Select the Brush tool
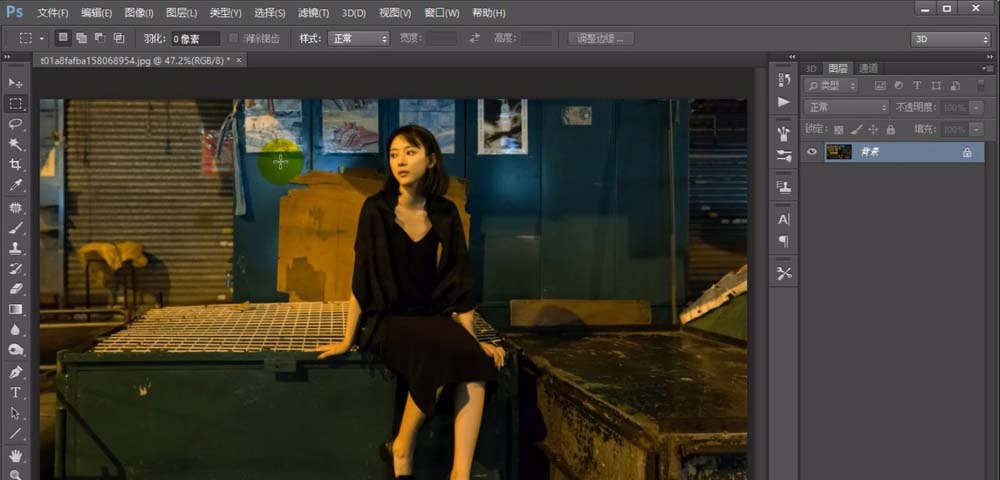This screenshot has width=1000, height=480. [x=16, y=228]
